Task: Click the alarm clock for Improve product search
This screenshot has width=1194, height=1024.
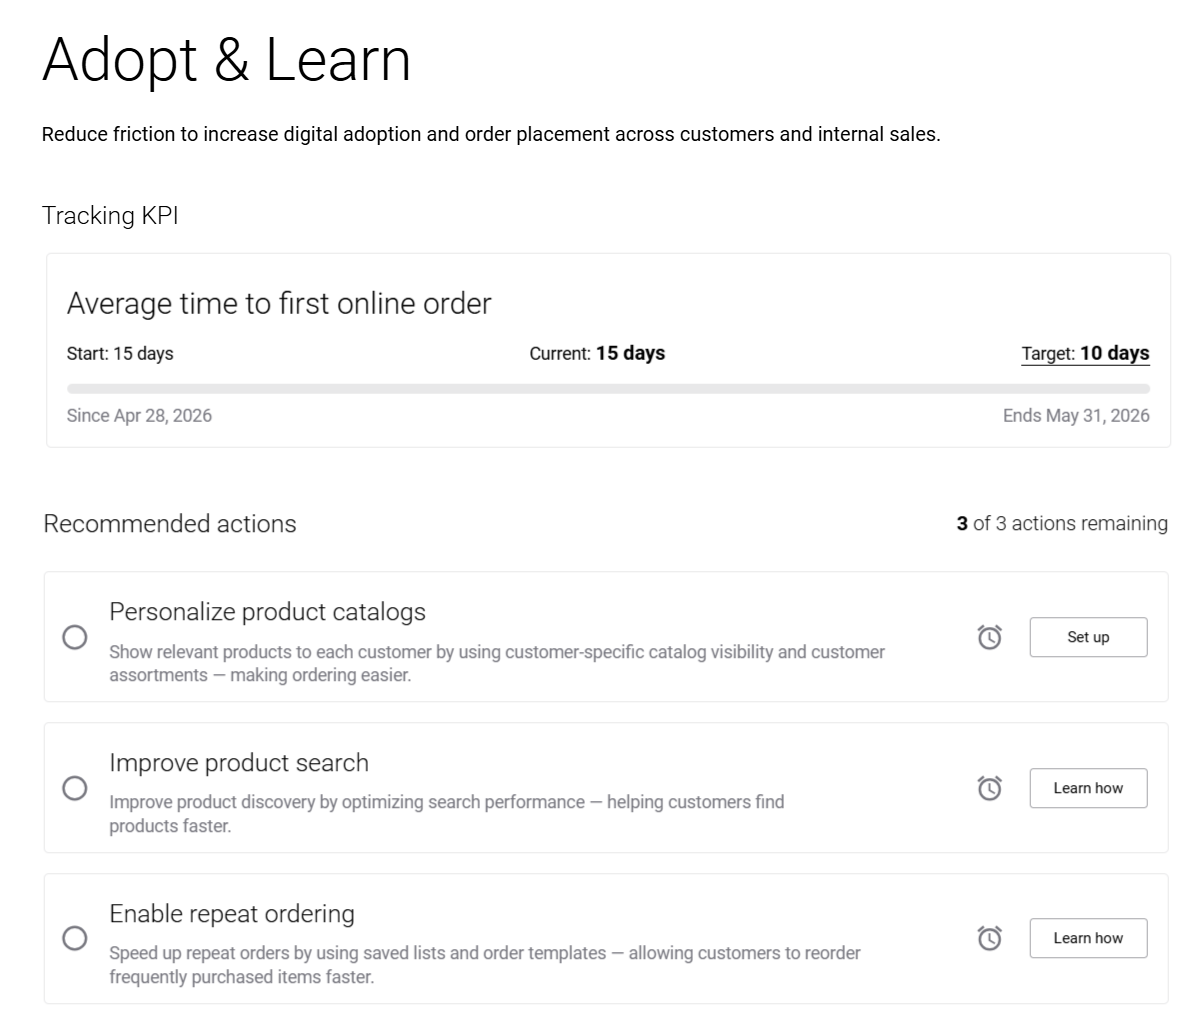Action: tap(989, 788)
